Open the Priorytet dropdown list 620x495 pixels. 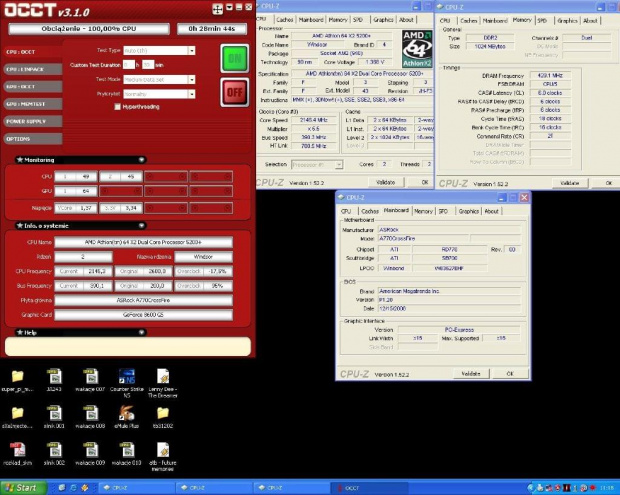(x=191, y=94)
